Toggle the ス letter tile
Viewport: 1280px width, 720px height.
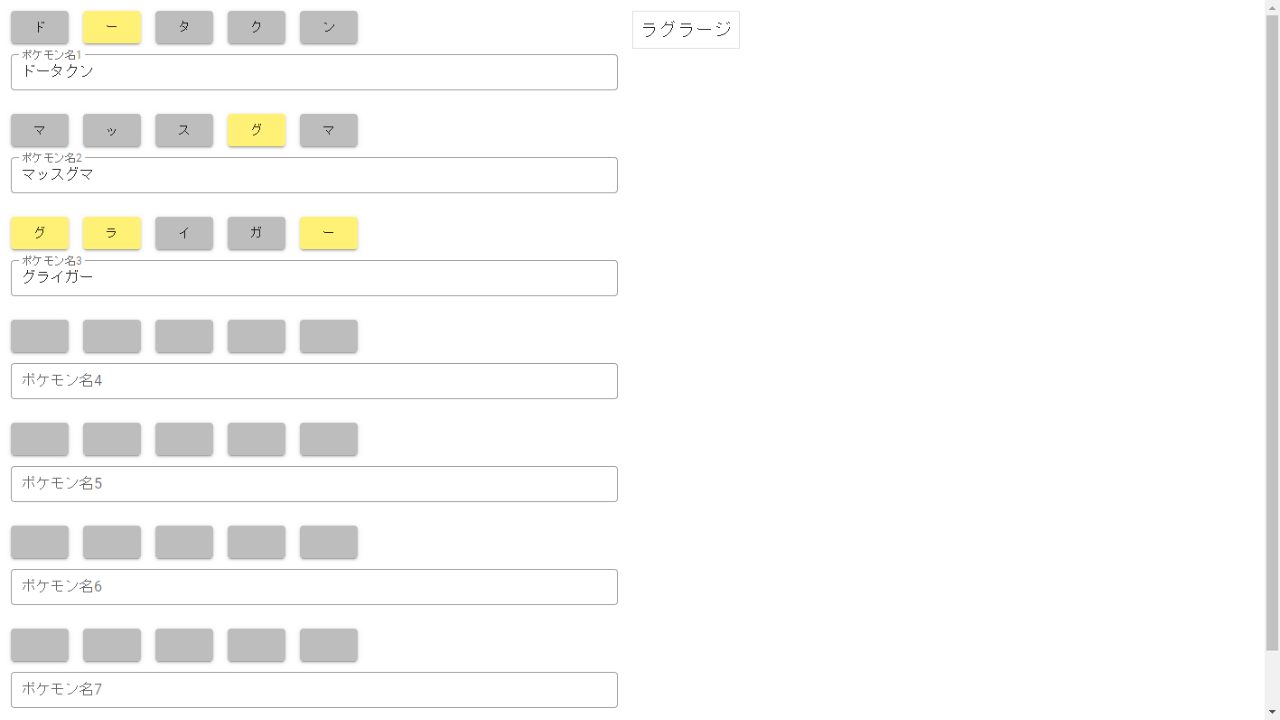tap(184, 131)
